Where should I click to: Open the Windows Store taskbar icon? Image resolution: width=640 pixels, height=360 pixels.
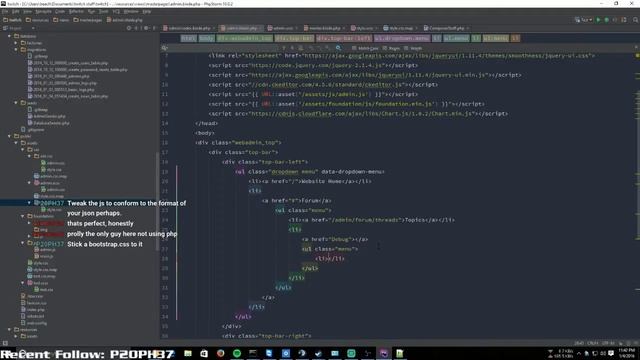(x=204, y=353)
